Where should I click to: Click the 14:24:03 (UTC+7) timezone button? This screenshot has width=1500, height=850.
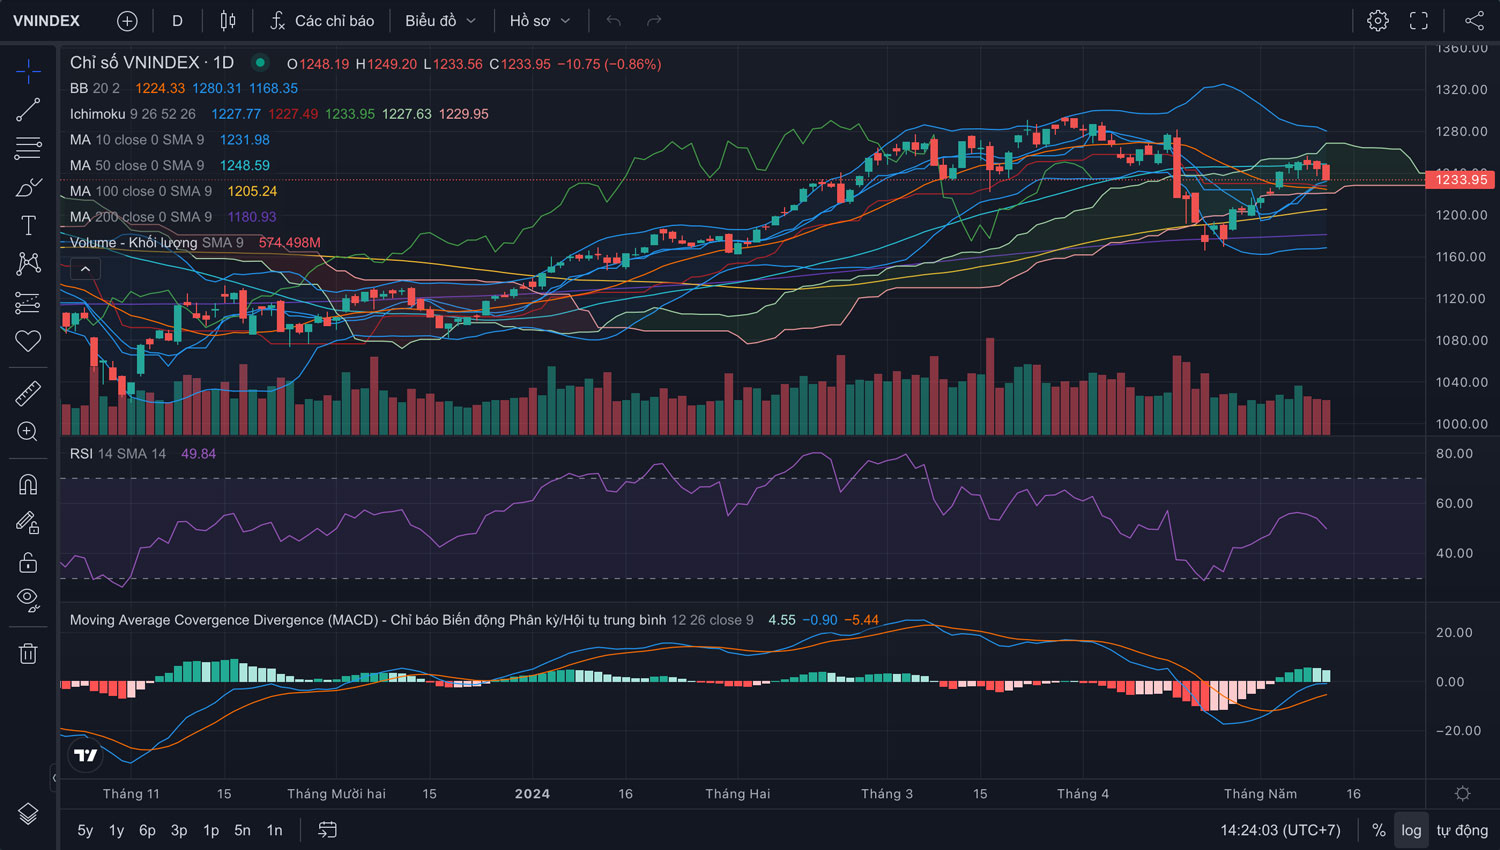[x=1280, y=830]
